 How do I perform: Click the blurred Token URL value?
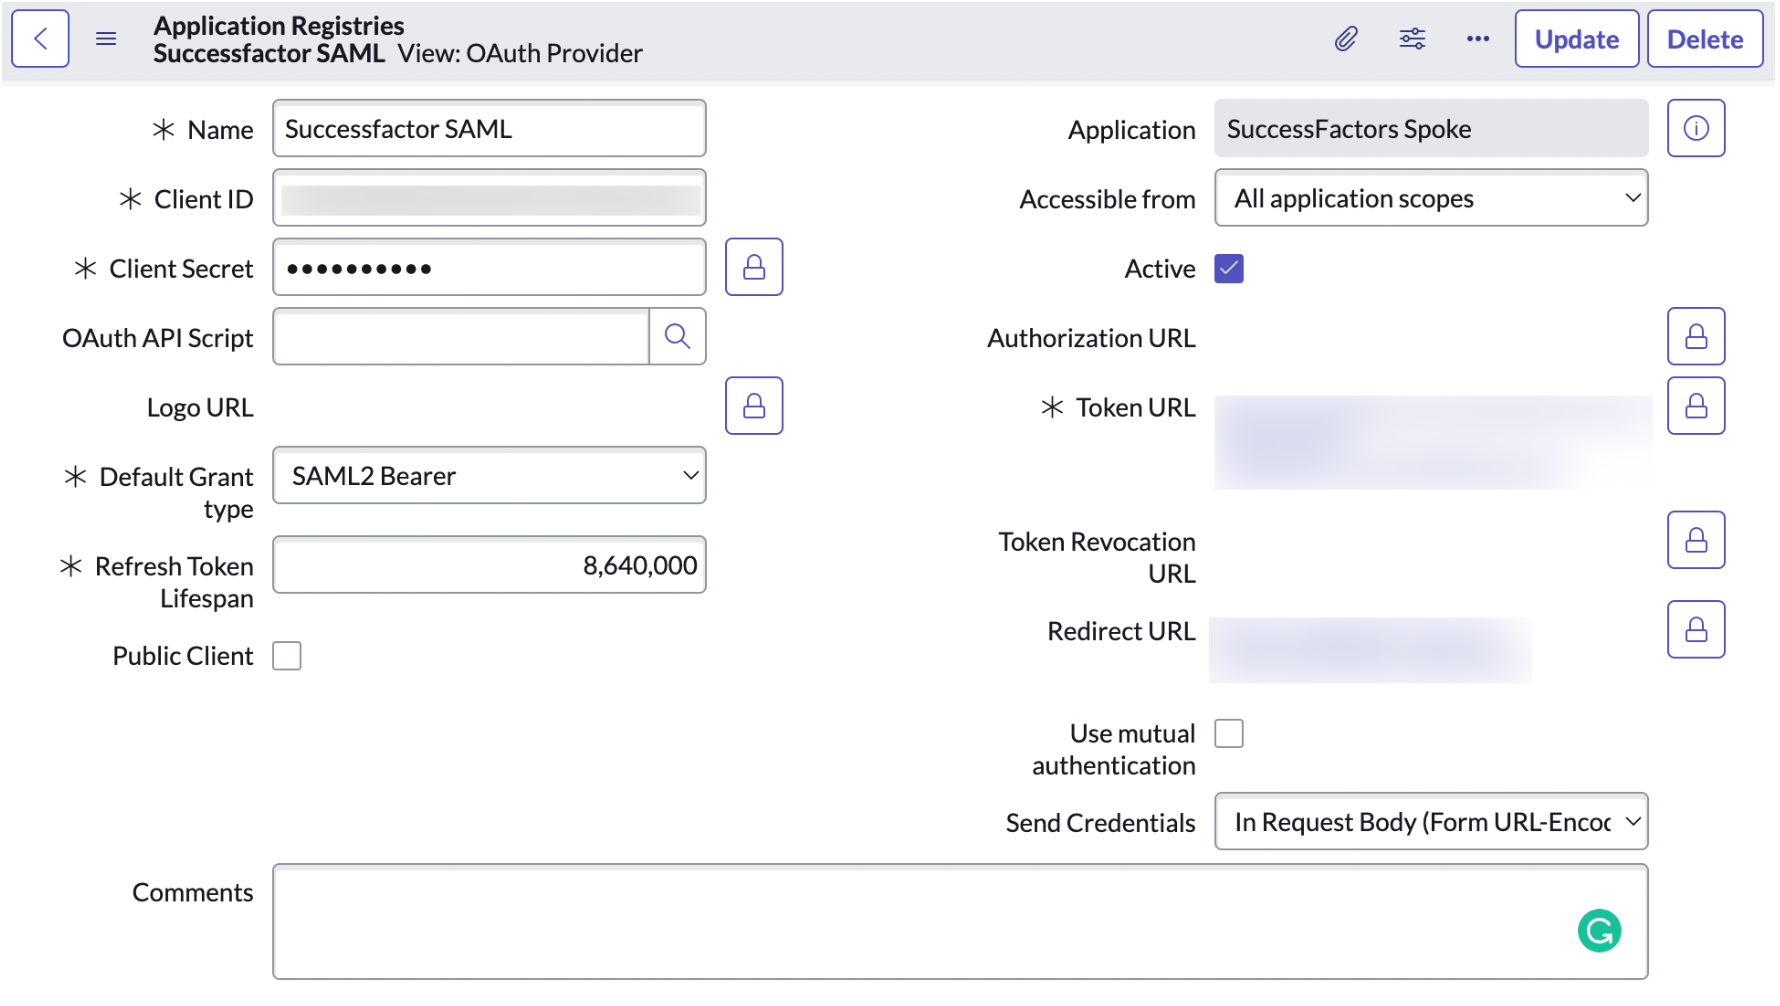tap(1433, 442)
